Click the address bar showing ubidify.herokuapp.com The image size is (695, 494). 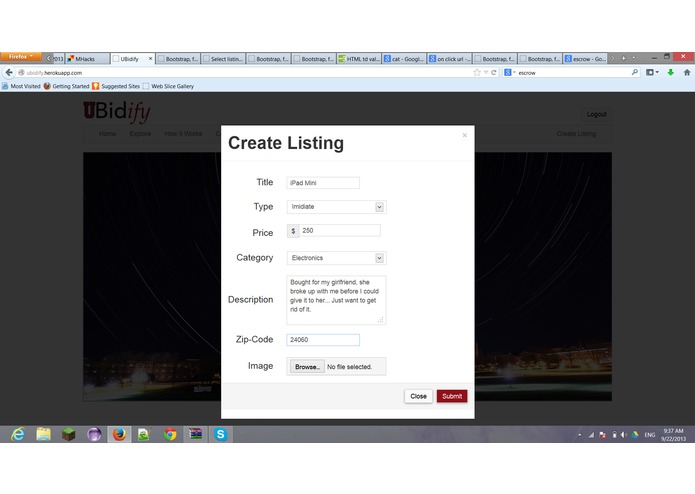coord(248,72)
